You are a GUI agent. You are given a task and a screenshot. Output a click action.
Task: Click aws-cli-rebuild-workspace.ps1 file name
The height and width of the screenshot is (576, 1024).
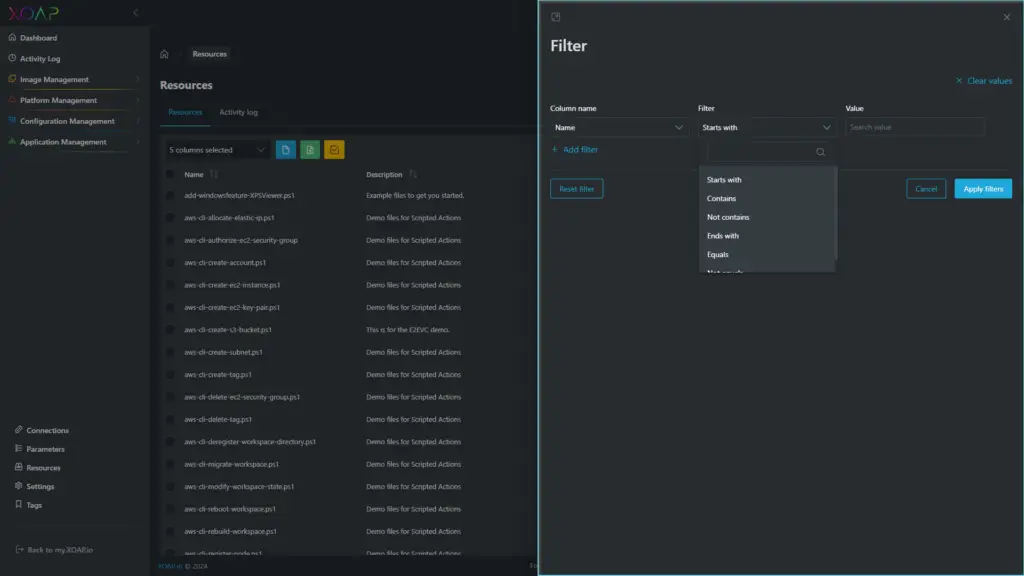click(x=231, y=532)
